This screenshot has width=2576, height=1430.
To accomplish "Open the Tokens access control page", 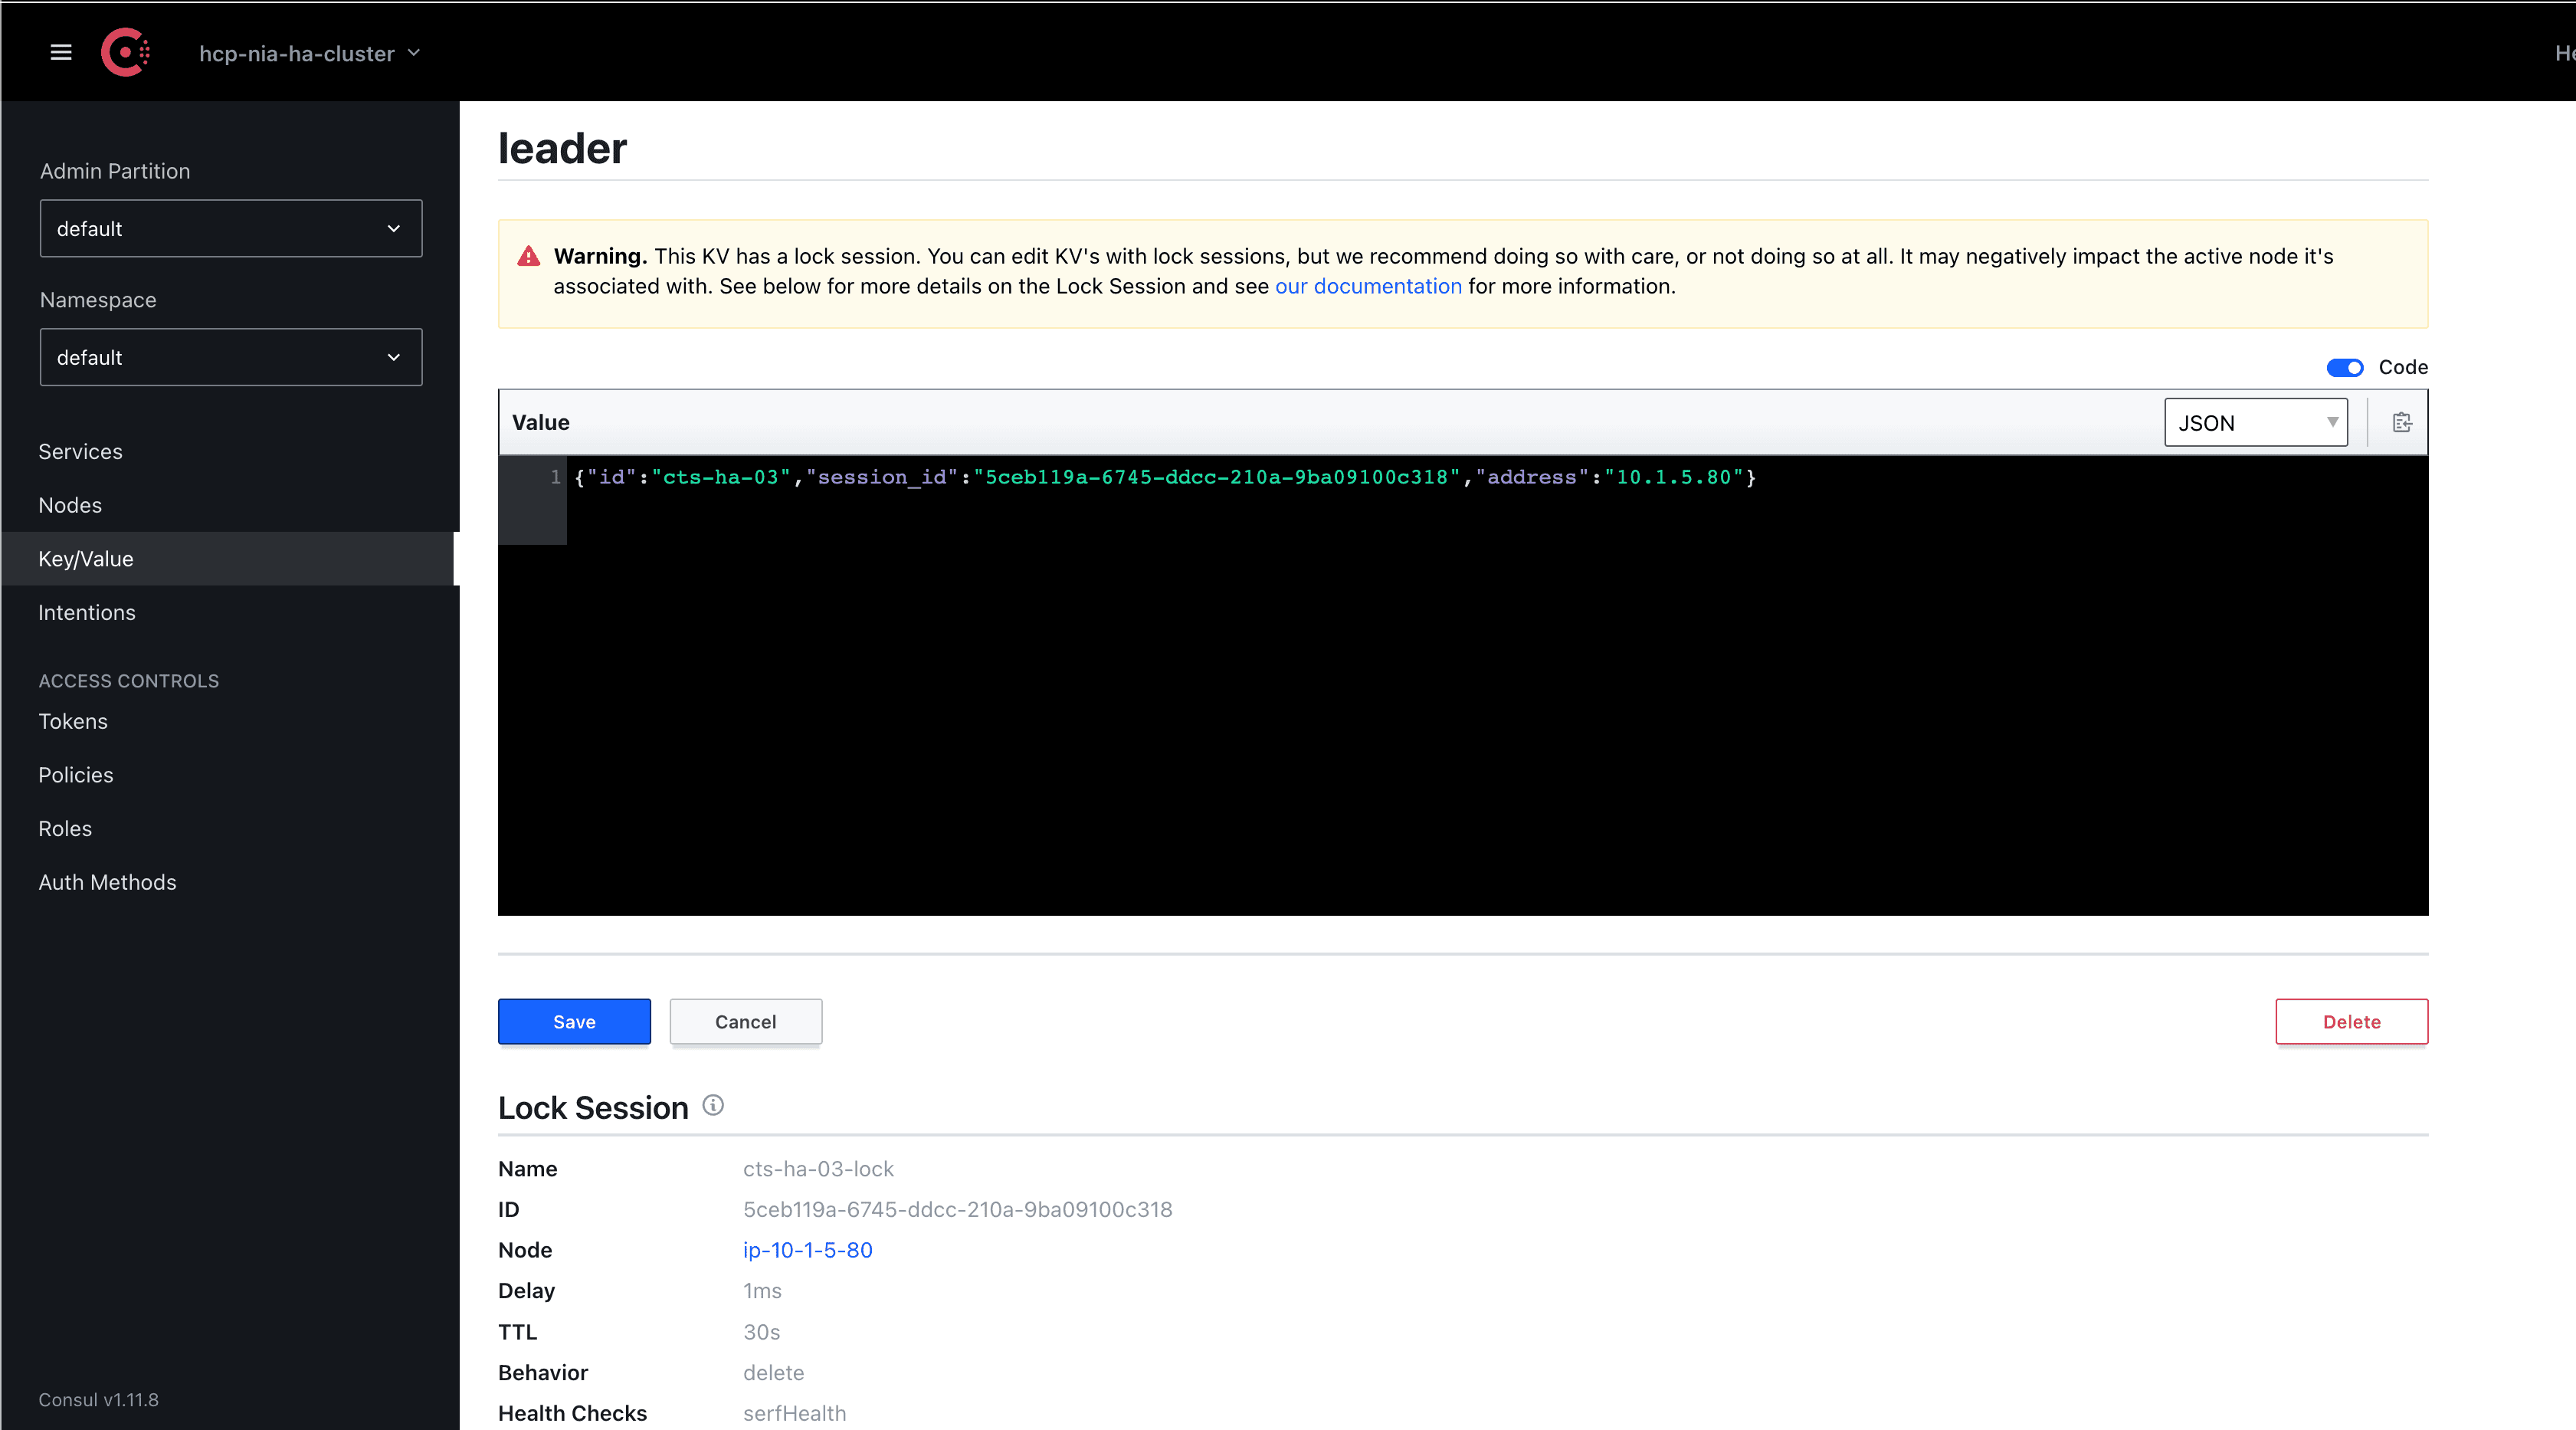I will (73, 721).
